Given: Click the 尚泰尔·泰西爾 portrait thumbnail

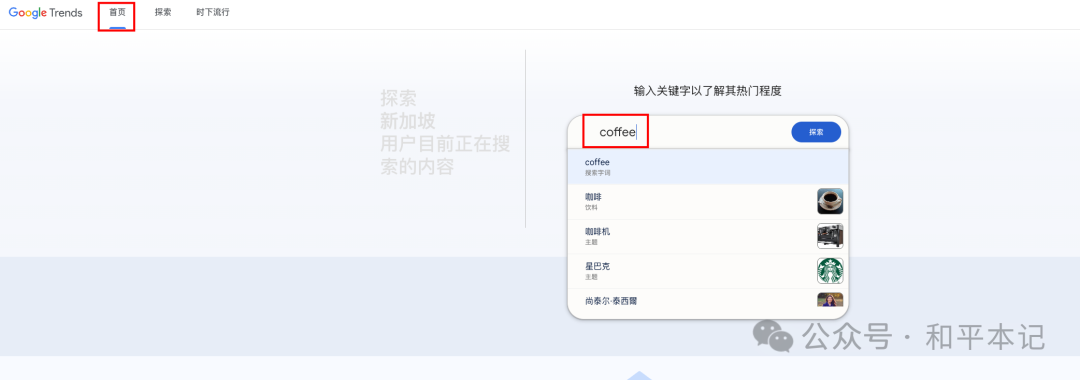Looking at the screenshot, I should coord(830,300).
